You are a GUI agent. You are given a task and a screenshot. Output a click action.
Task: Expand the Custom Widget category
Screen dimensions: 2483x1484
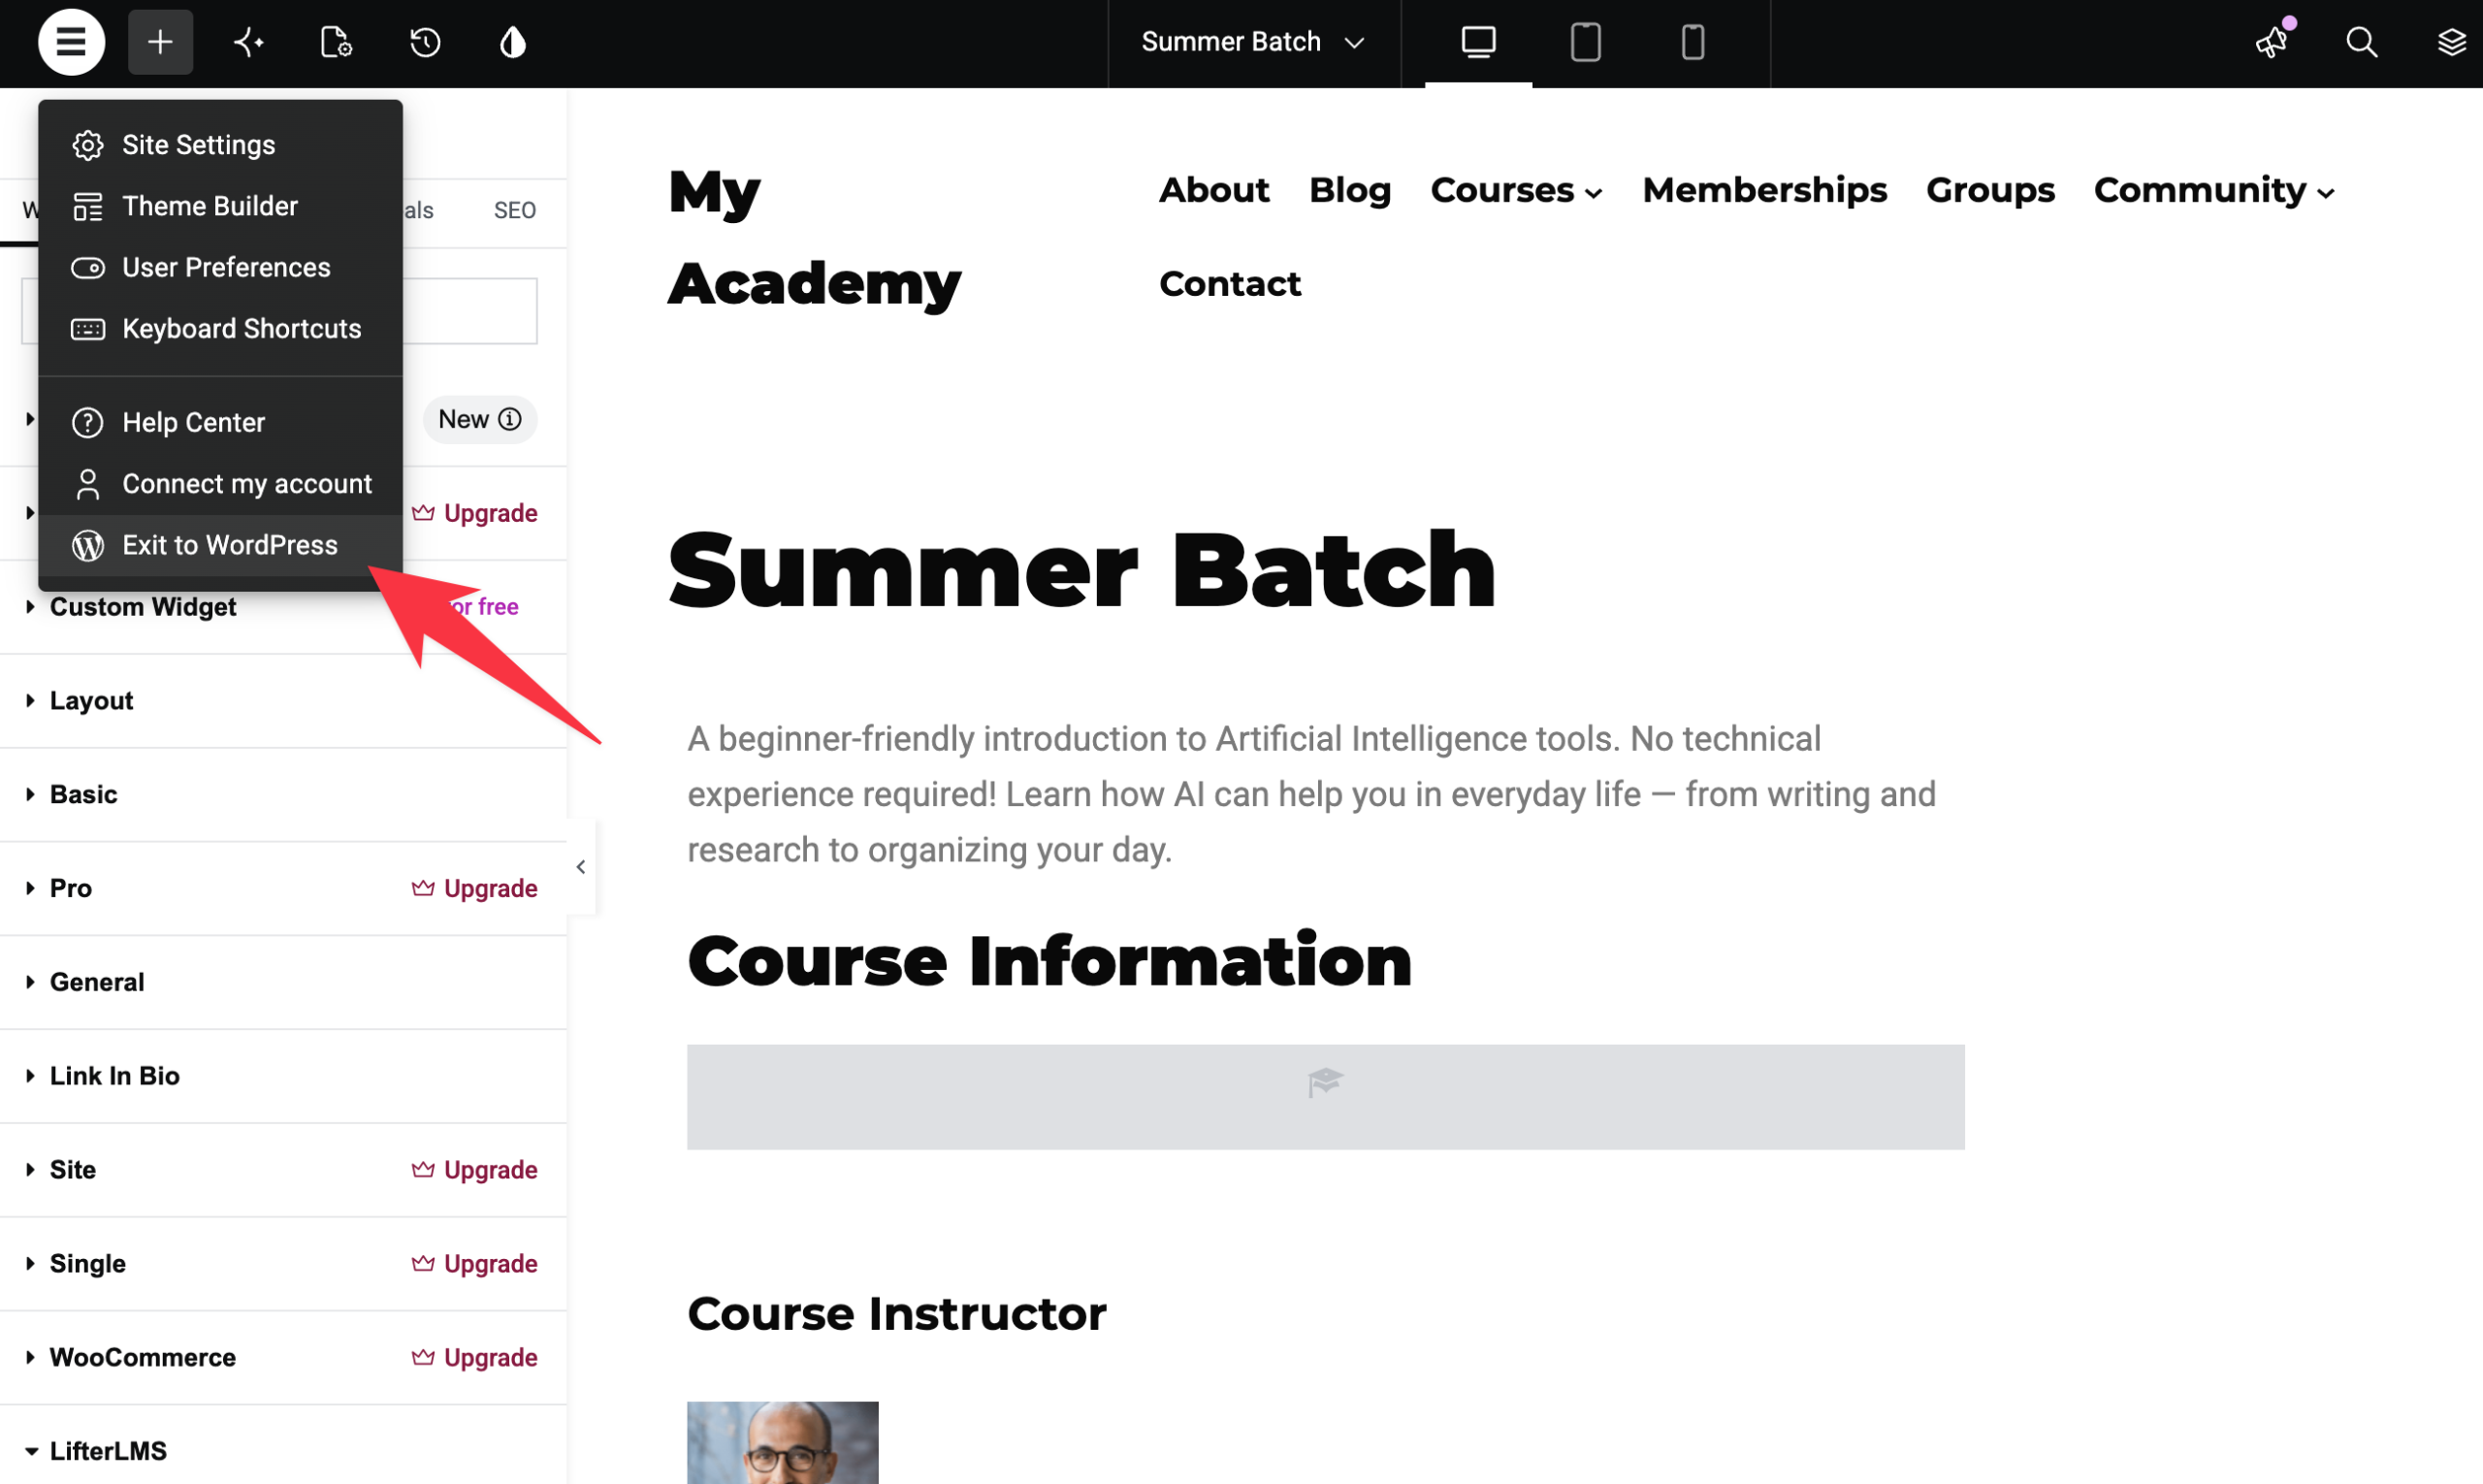(143, 607)
